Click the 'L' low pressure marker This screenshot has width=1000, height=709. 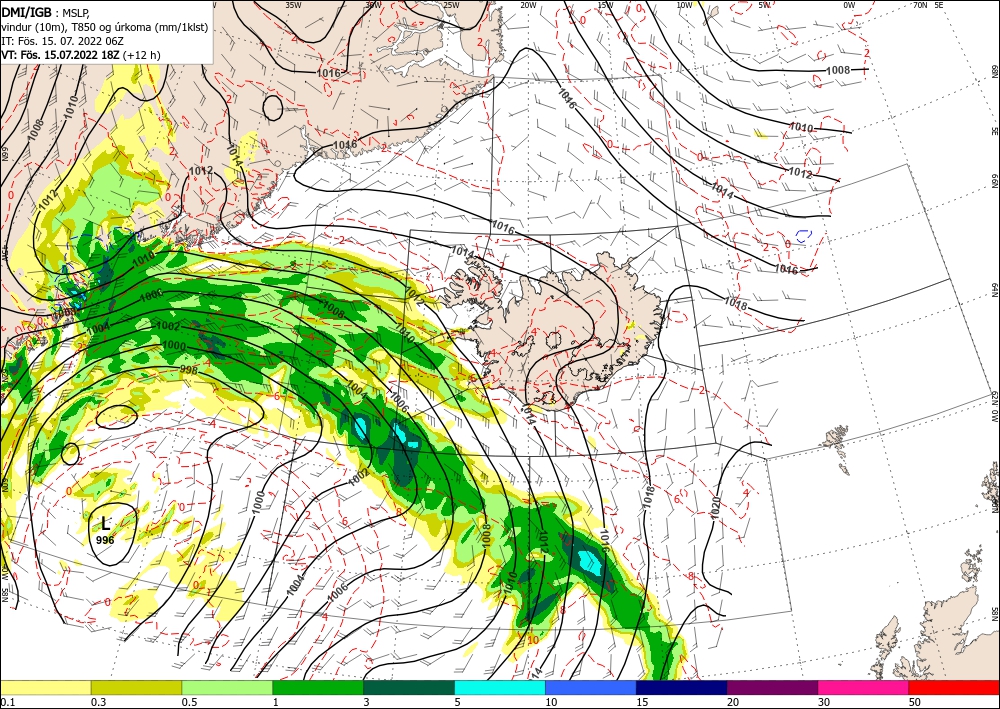pyautogui.click(x=105, y=524)
